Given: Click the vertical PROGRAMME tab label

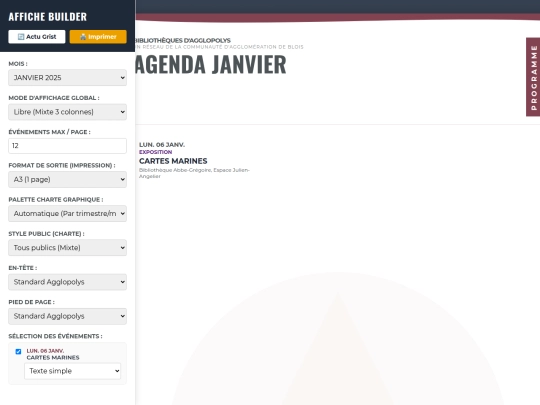Looking at the screenshot, I should point(533,77).
